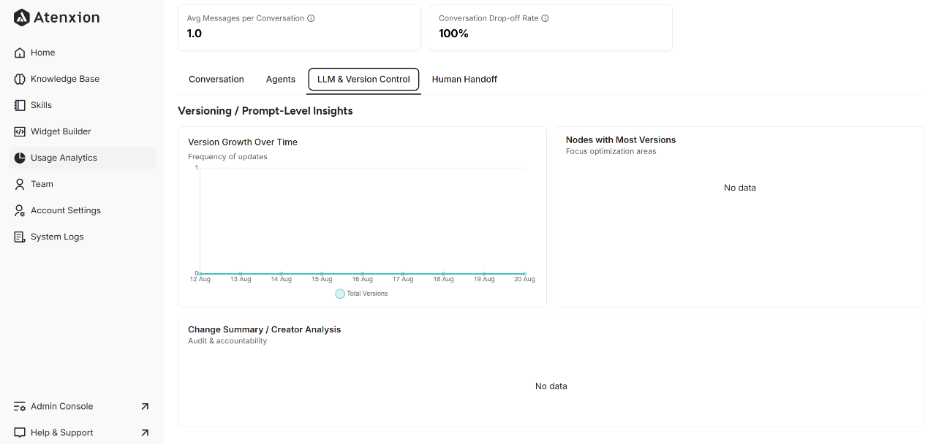The height and width of the screenshot is (444, 936).
Task: Click the Change Summary / Creator Analysis title
Action: [x=264, y=329]
